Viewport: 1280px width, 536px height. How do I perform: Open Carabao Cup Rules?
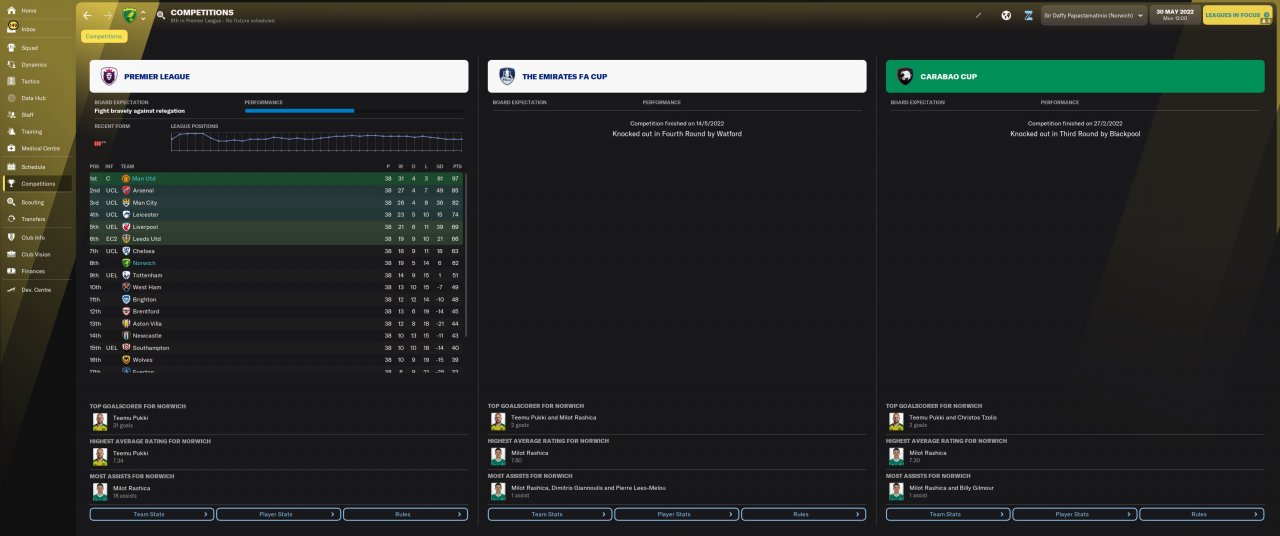pyautogui.click(x=1201, y=514)
